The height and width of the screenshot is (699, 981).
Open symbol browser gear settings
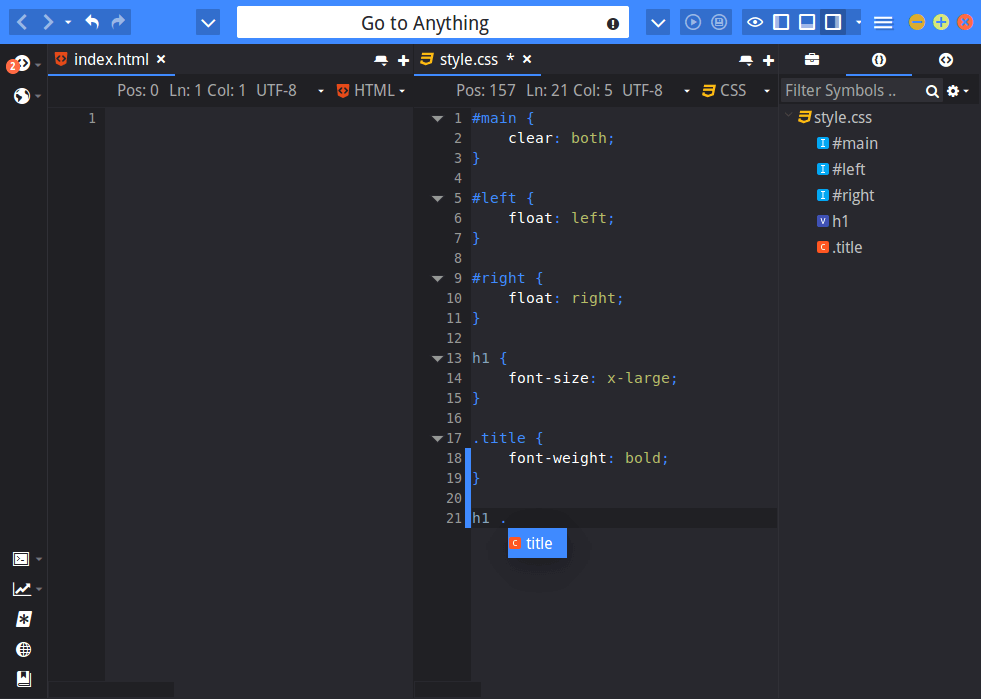957,91
